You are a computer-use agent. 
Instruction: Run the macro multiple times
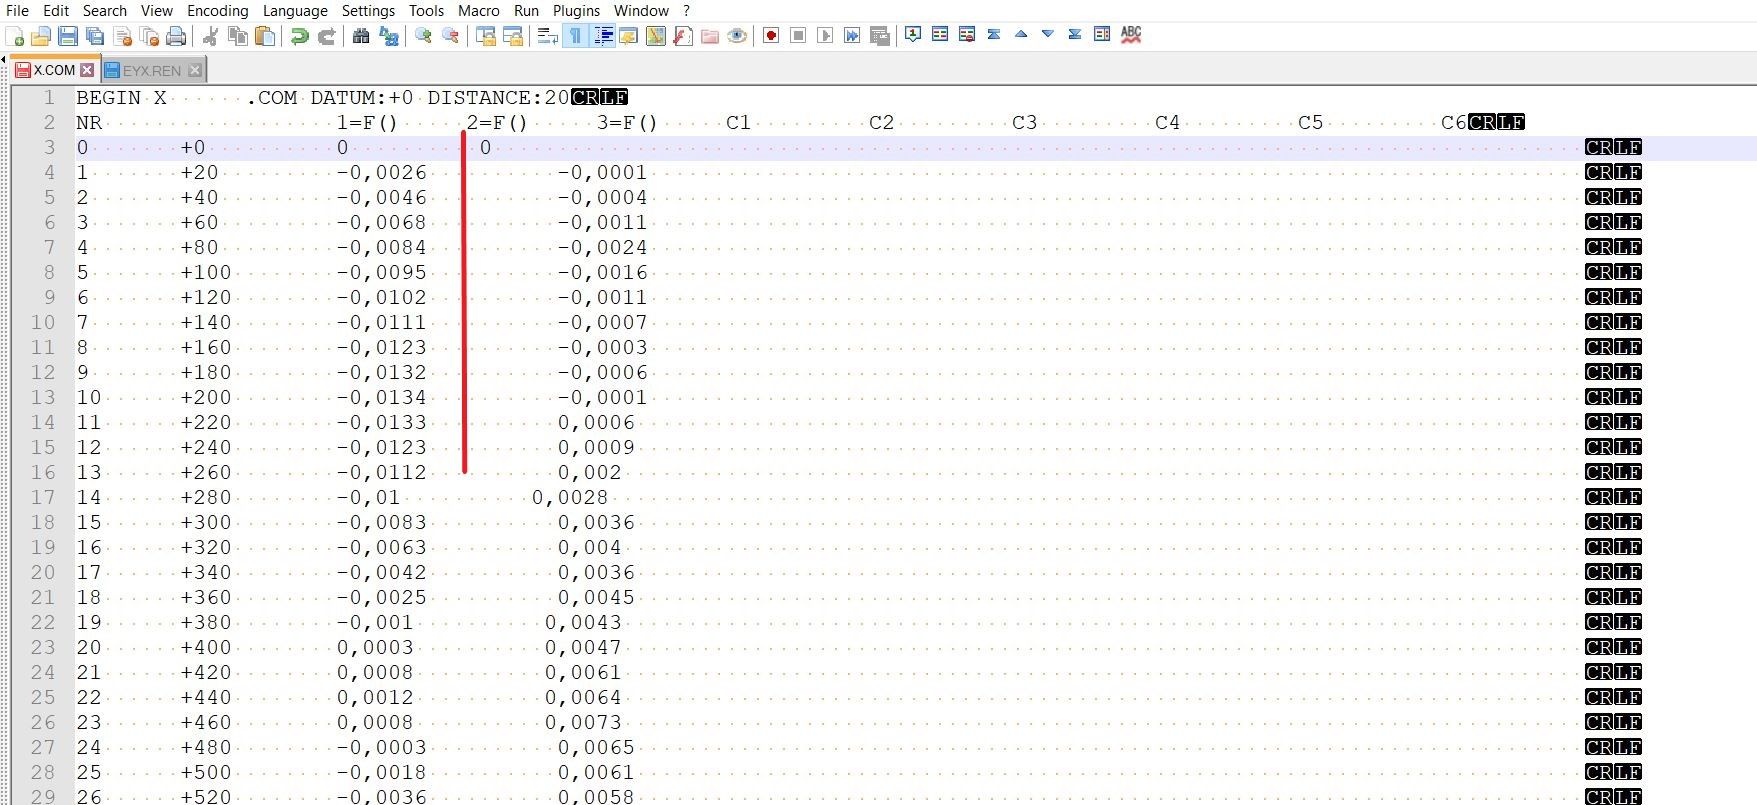[852, 37]
